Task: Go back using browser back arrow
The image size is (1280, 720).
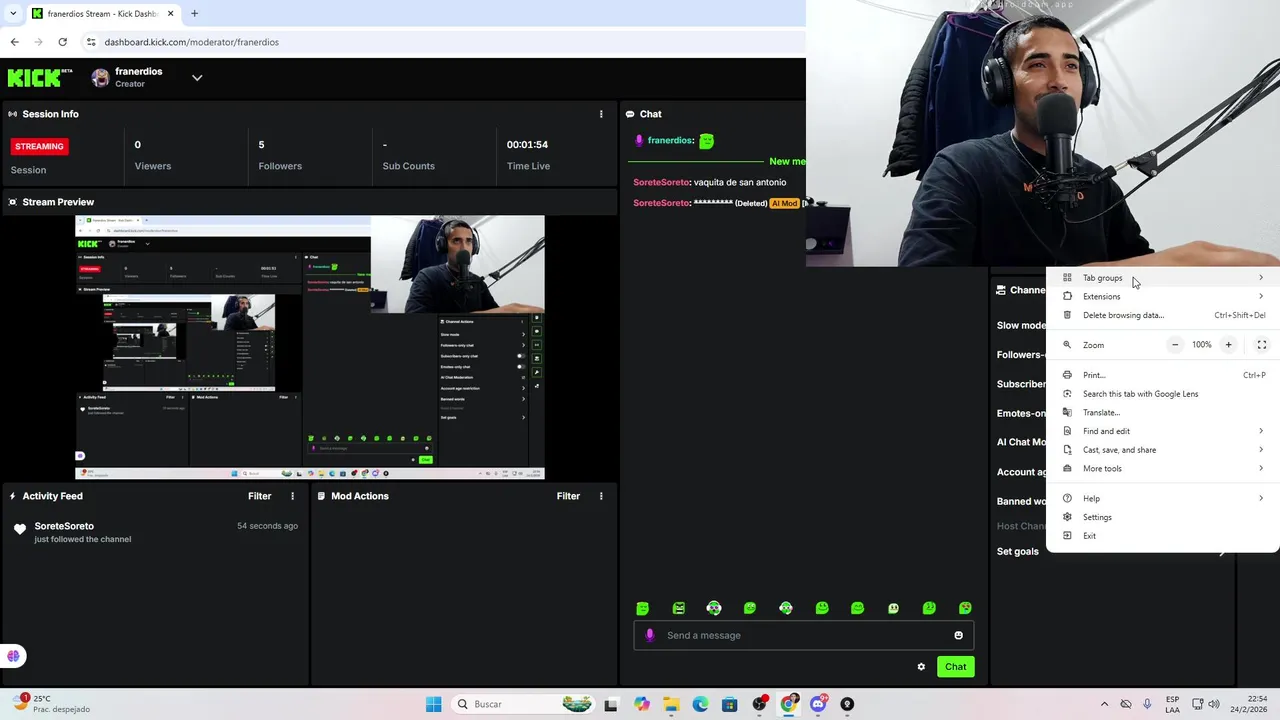Action: (14, 42)
